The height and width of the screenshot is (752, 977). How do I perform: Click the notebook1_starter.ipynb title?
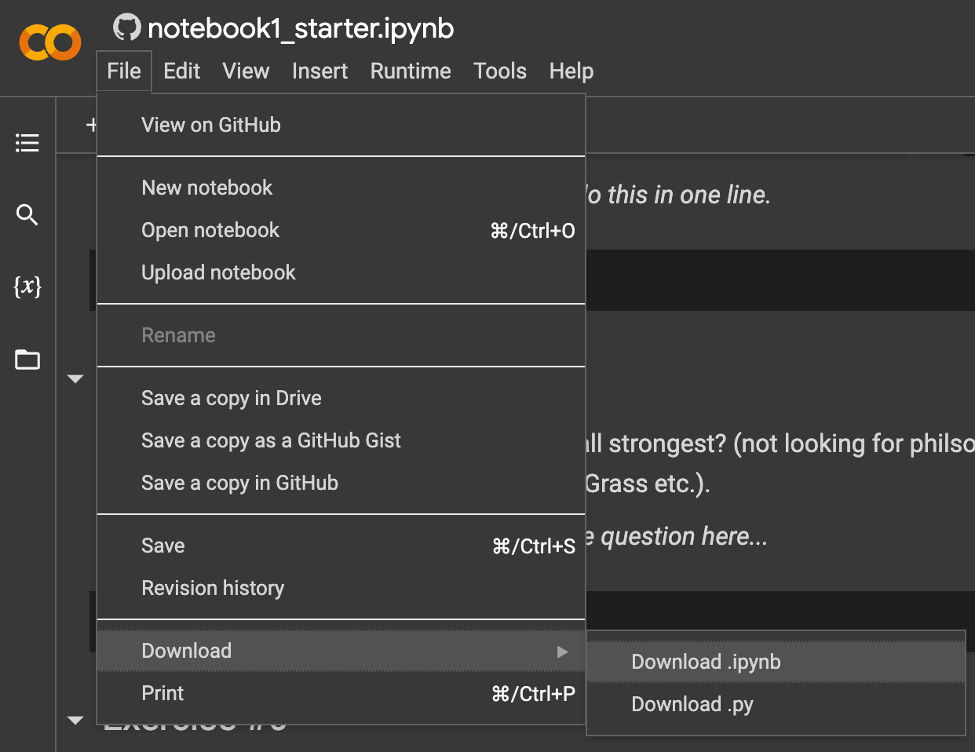pyautogui.click(x=300, y=29)
